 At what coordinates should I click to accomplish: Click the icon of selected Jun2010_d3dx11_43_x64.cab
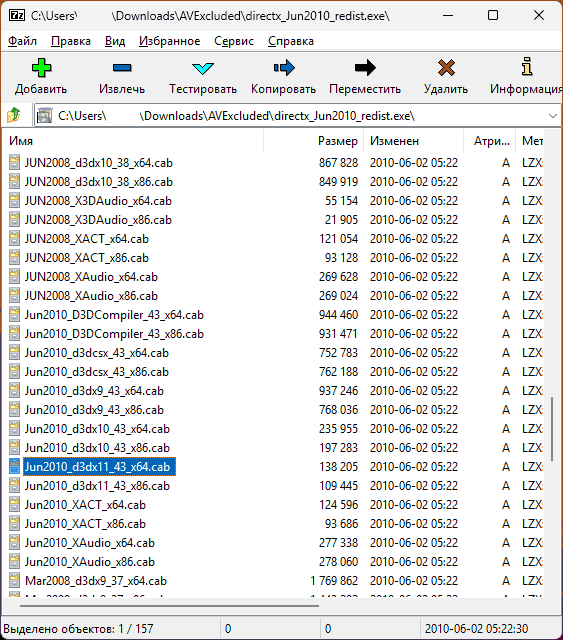(14, 467)
